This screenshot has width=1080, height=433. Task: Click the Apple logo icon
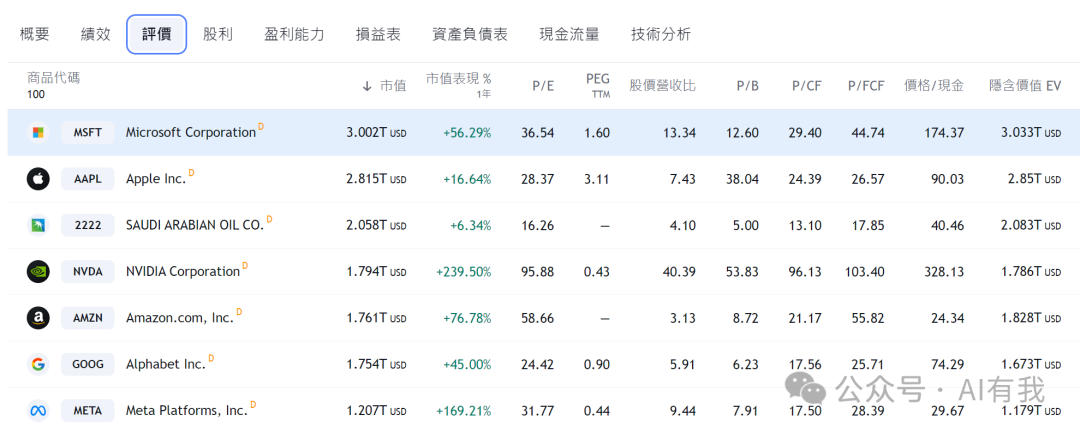pyautogui.click(x=38, y=179)
